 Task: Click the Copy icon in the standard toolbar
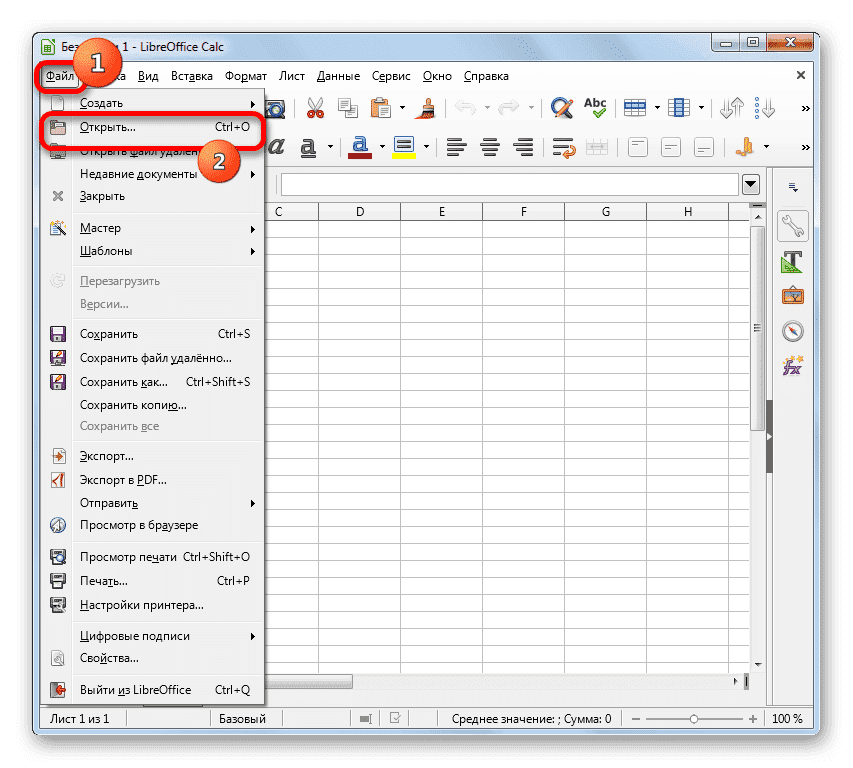(348, 107)
